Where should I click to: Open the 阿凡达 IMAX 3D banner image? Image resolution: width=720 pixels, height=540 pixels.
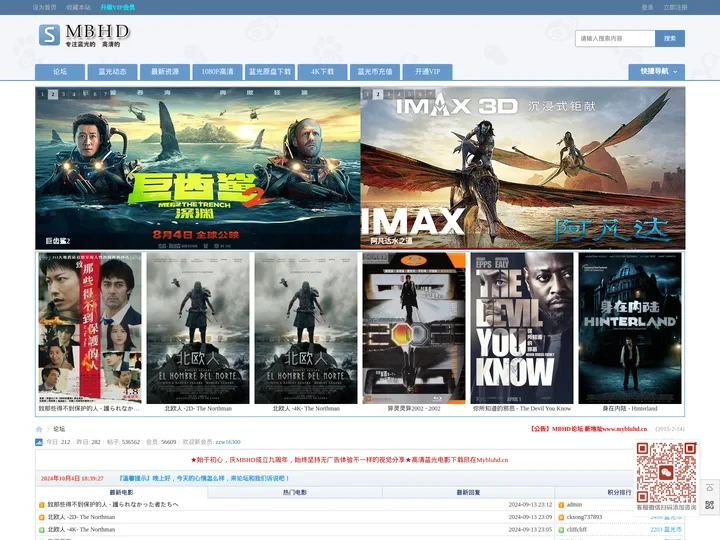click(523, 168)
